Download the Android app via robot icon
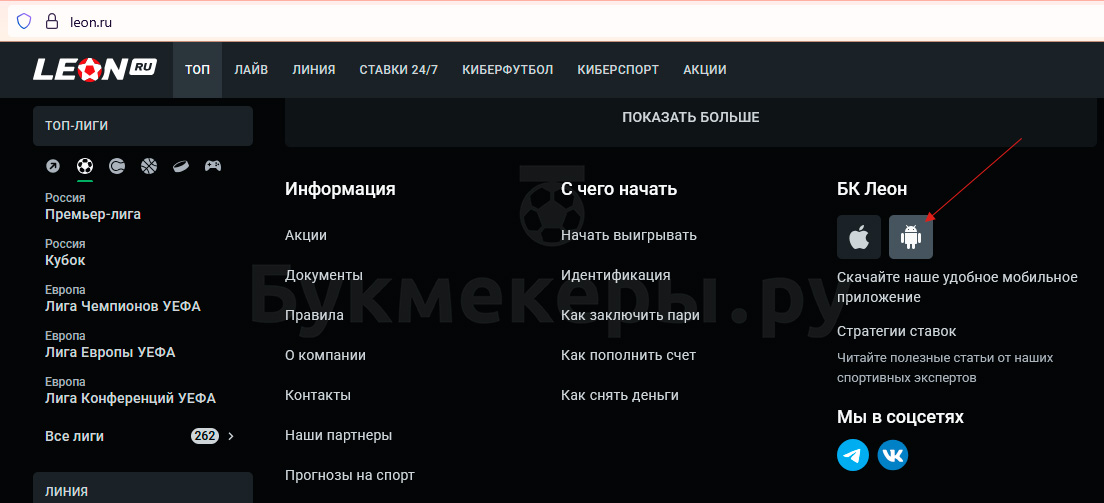This screenshot has width=1104, height=503. click(911, 237)
